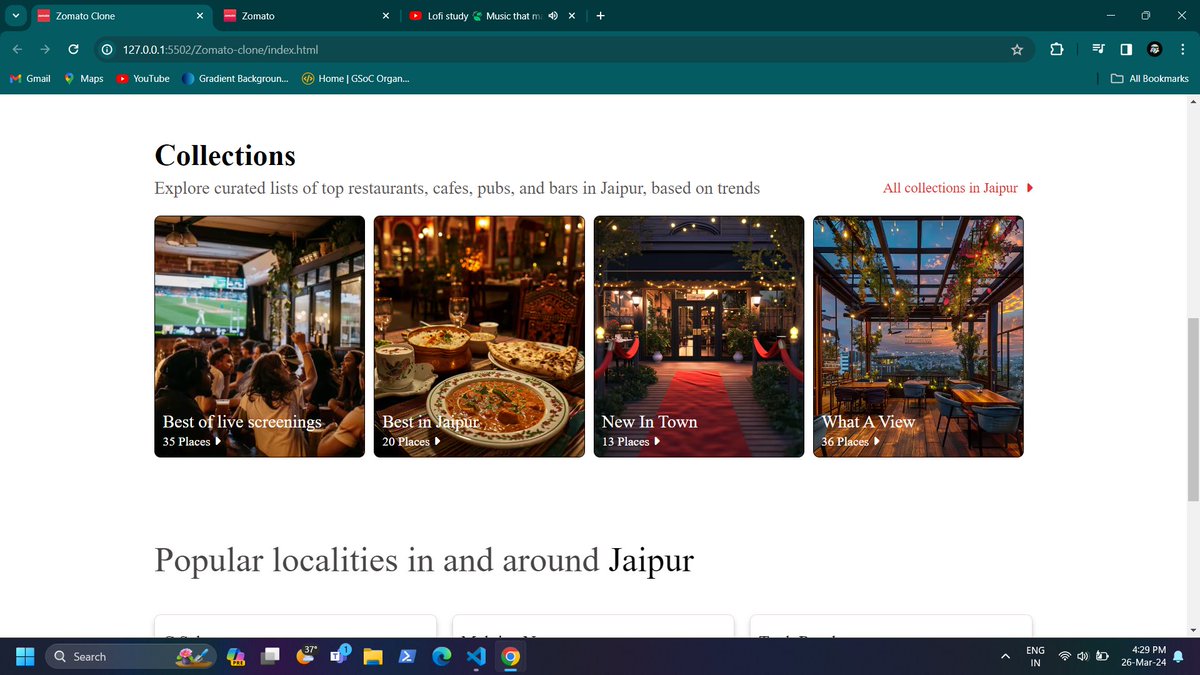The width and height of the screenshot is (1200, 675).
Task: Open the Maps bookmark
Action: click(83, 78)
